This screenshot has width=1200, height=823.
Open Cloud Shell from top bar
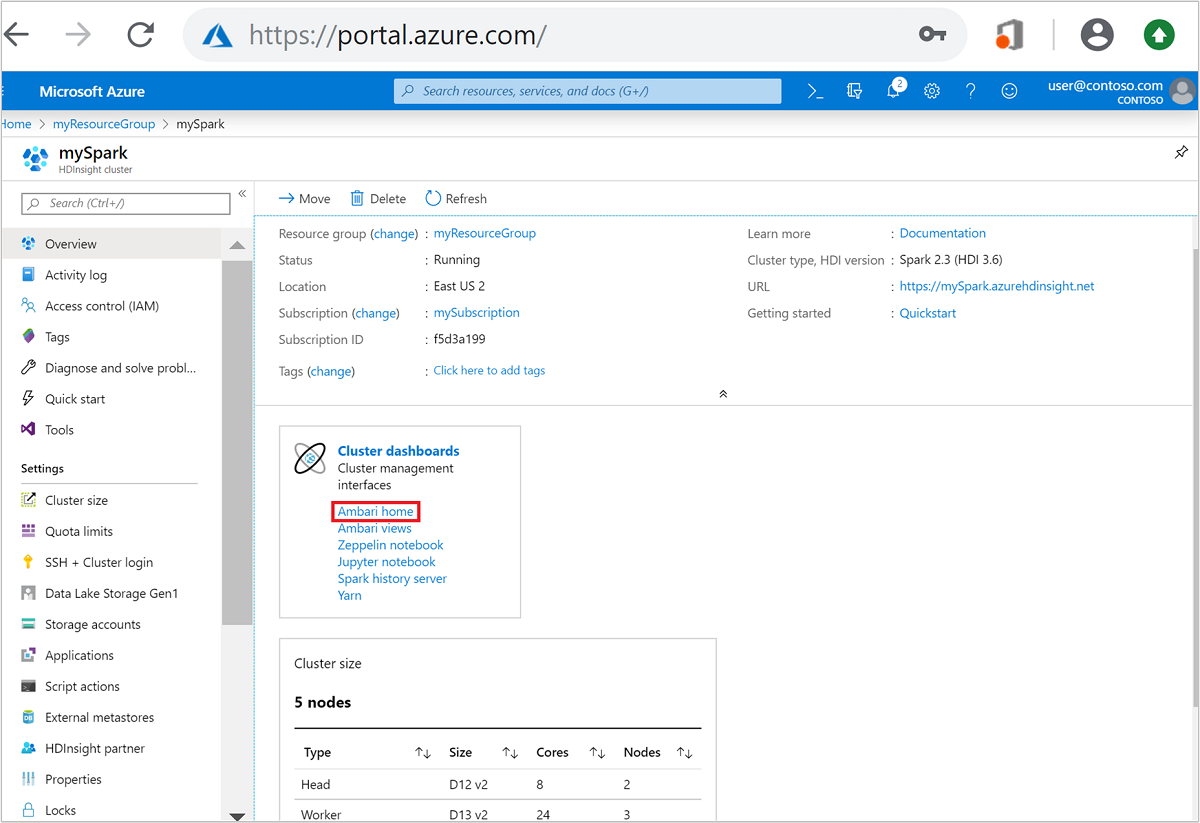816,91
